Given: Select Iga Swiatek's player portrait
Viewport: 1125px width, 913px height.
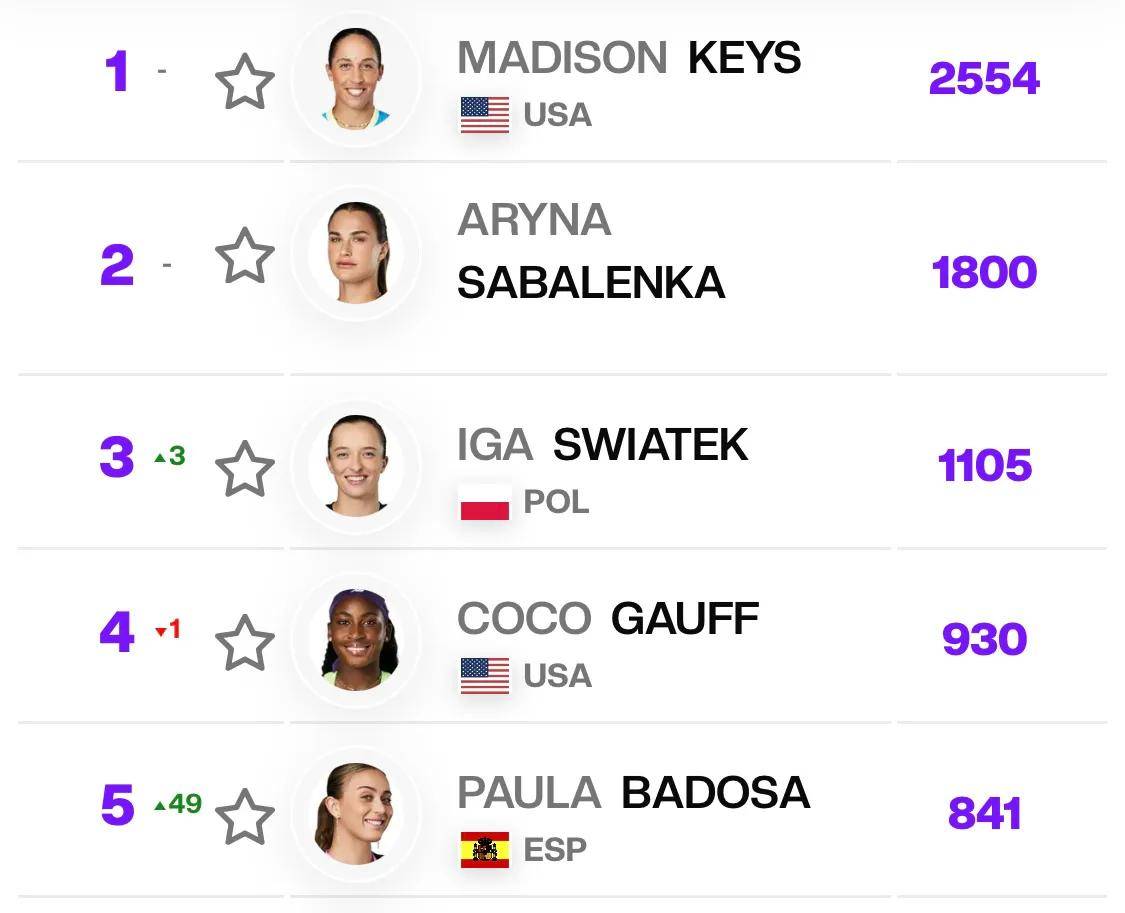Looking at the screenshot, I should 356,466.
